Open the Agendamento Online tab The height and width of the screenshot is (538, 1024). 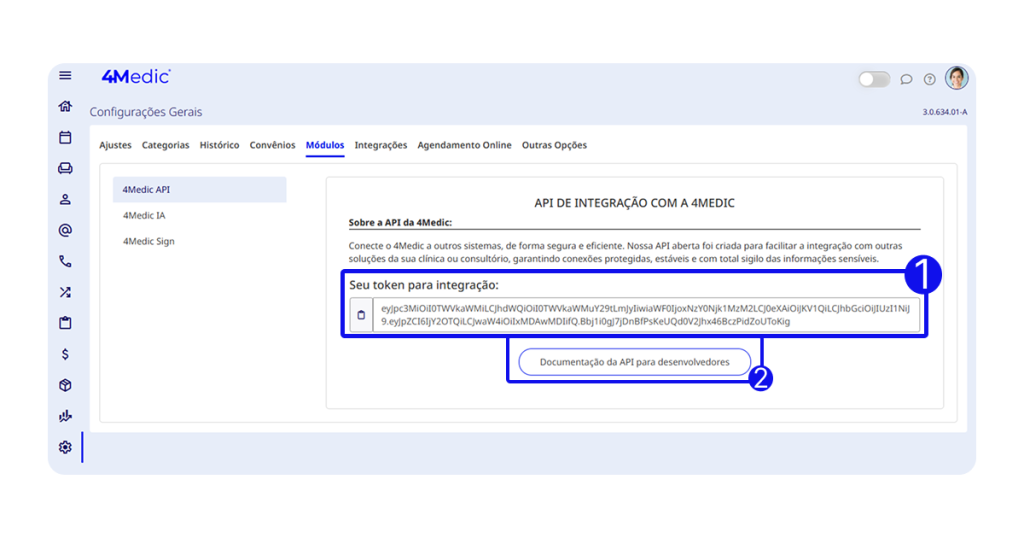click(x=464, y=145)
